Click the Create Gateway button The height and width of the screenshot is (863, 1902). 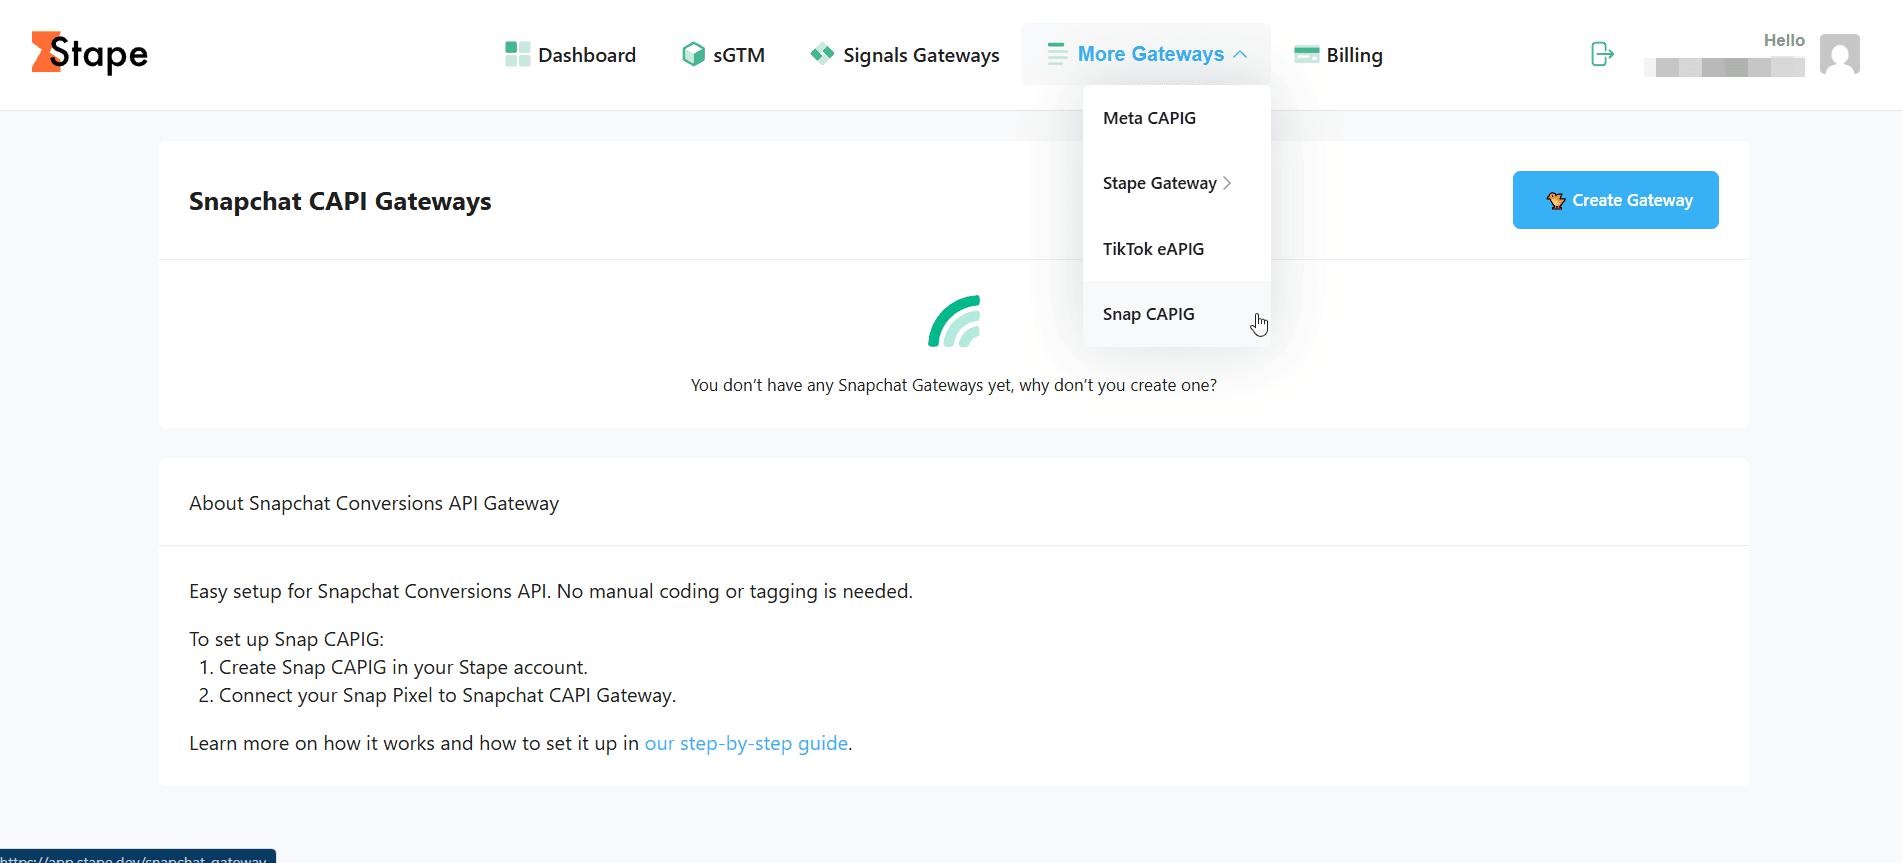pyautogui.click(x=1616, y=200)
